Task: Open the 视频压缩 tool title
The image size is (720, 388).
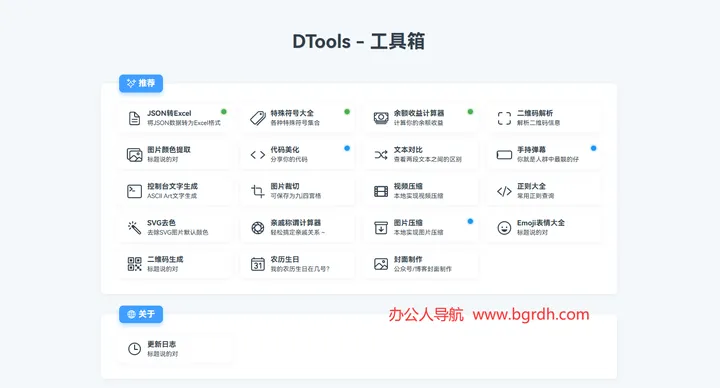Action: (408, 186)
